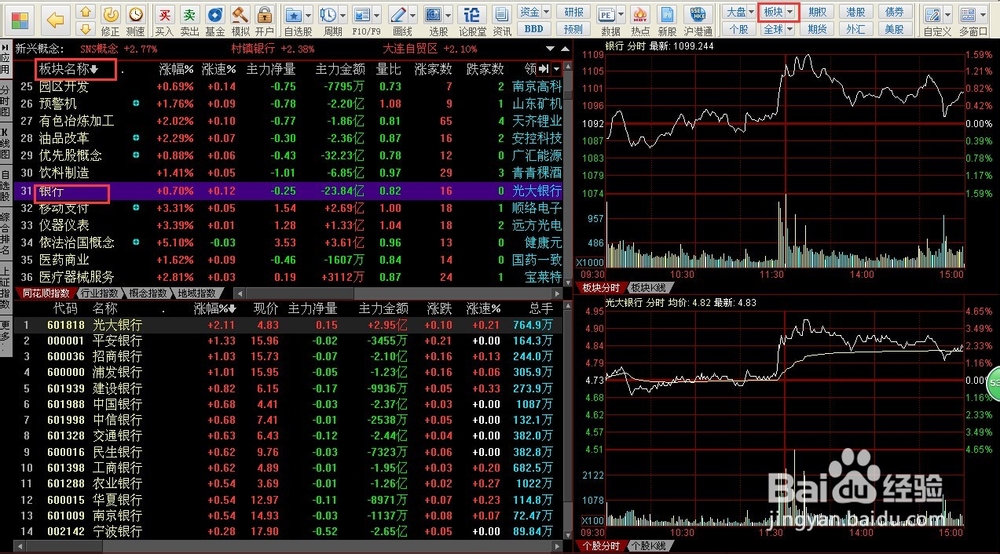Image resolution: width=1000 pixels, height=554 pixels.
Task: Go back with the yellow left arrow
Action: tap(55, 20)
